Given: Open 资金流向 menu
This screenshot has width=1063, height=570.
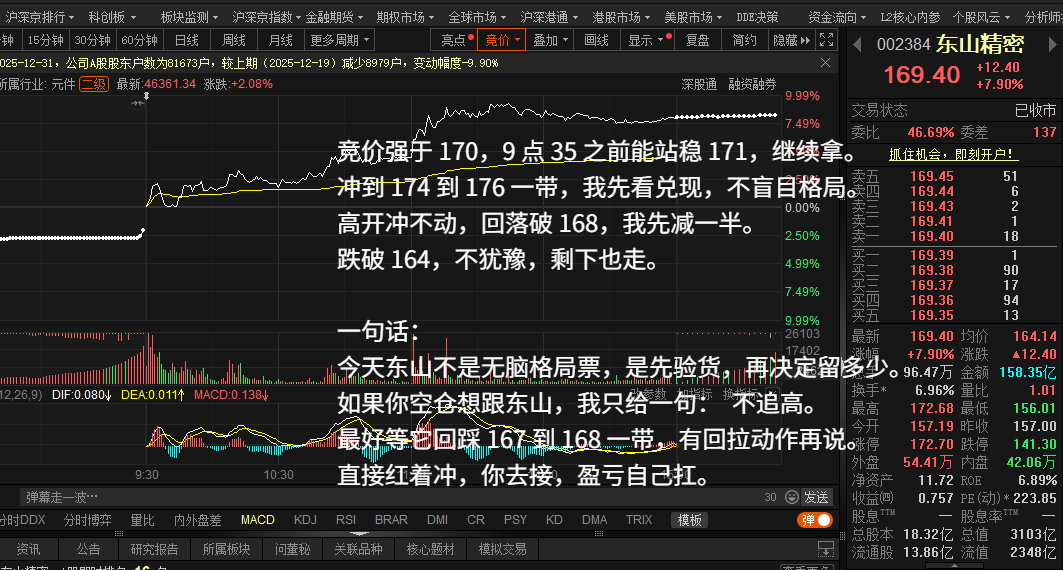Looking at the screenshot, I should click(x=837, y=17).
